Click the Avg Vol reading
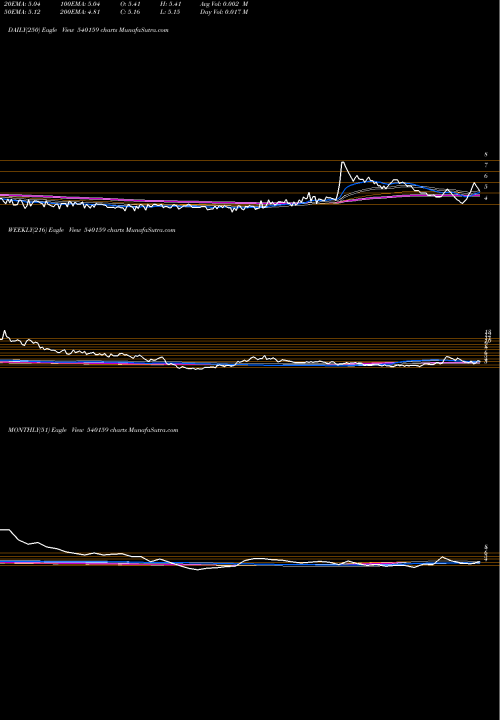Viewport: 500px width, 720px height. [224, 4]
